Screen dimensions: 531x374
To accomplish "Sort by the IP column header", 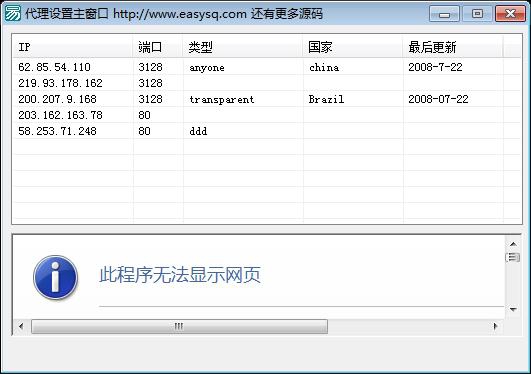I will click(73, 46).
